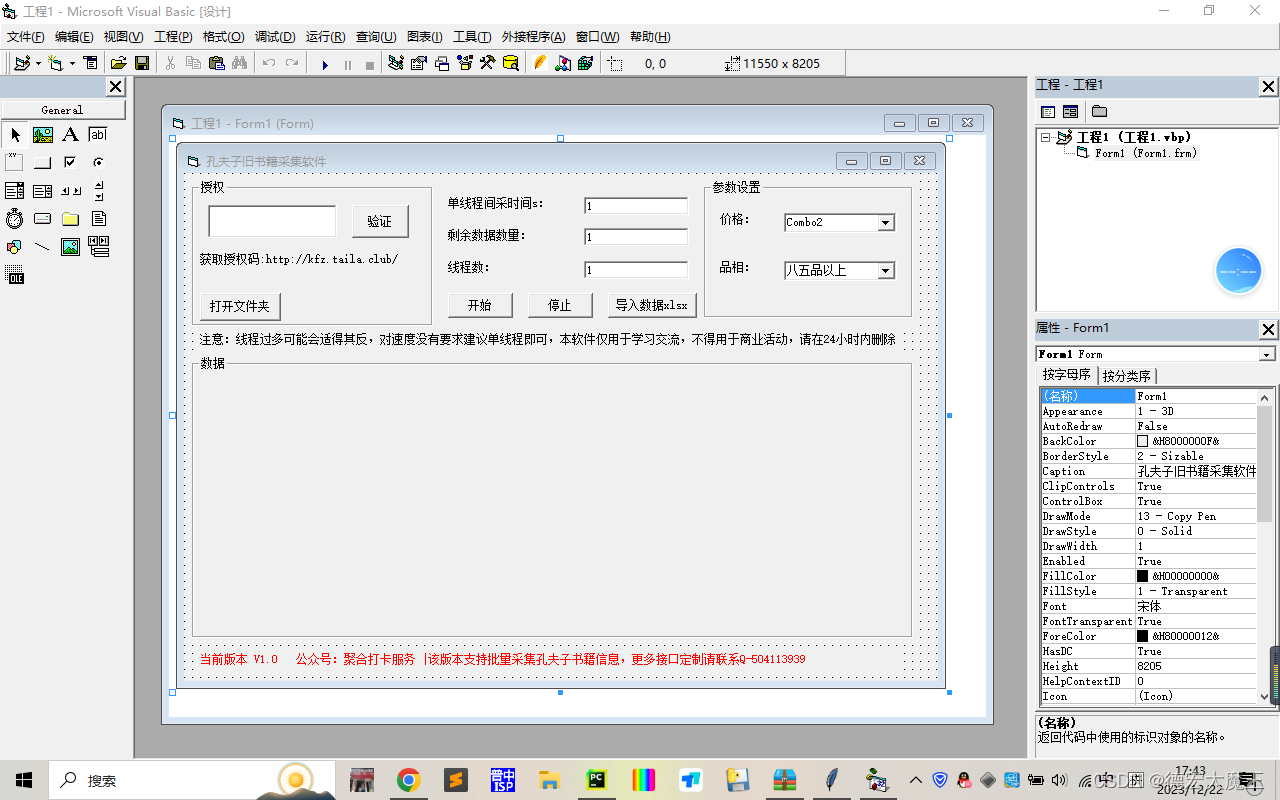
Task: Switch to the 按分类序 properties tab
Action: tap(1127, 376)
